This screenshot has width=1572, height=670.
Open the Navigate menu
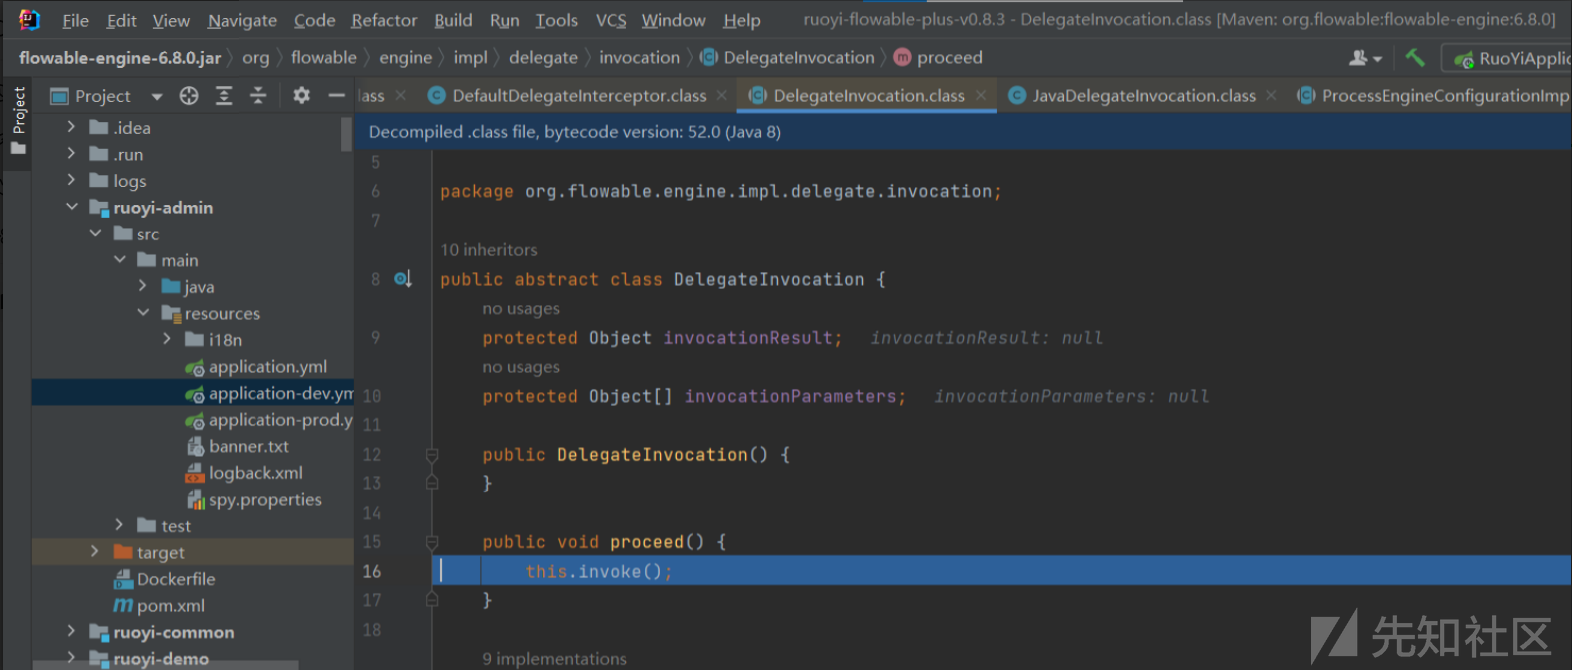pos(242,20)
